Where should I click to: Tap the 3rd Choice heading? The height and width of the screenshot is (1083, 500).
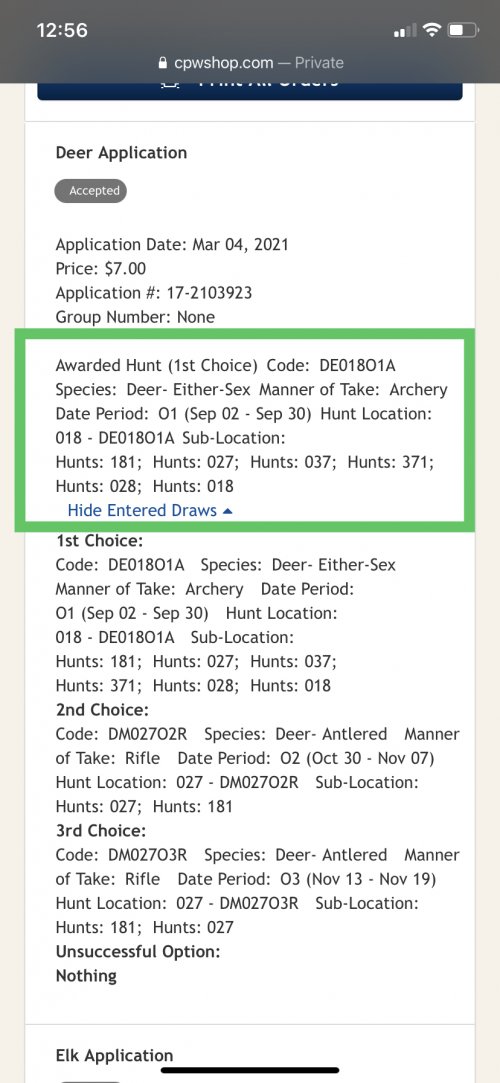(x=101, y=831)
